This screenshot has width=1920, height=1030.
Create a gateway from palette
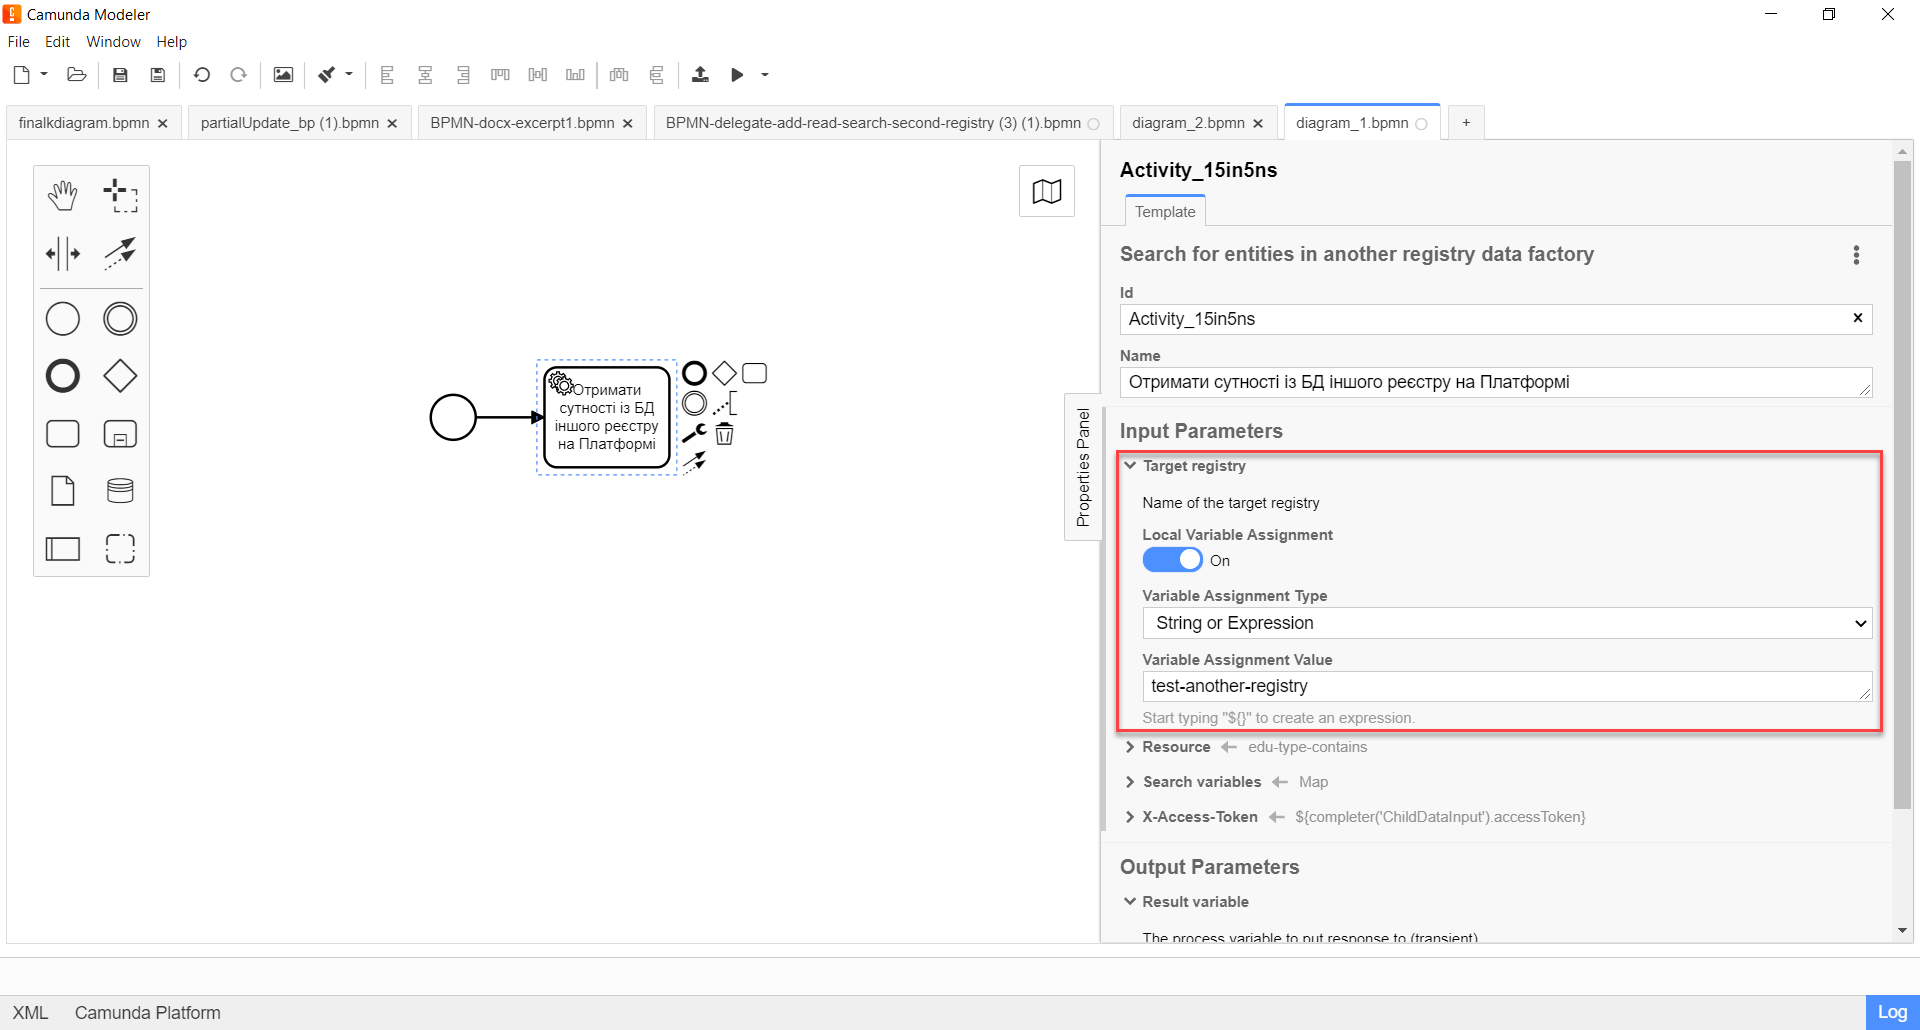120,376
